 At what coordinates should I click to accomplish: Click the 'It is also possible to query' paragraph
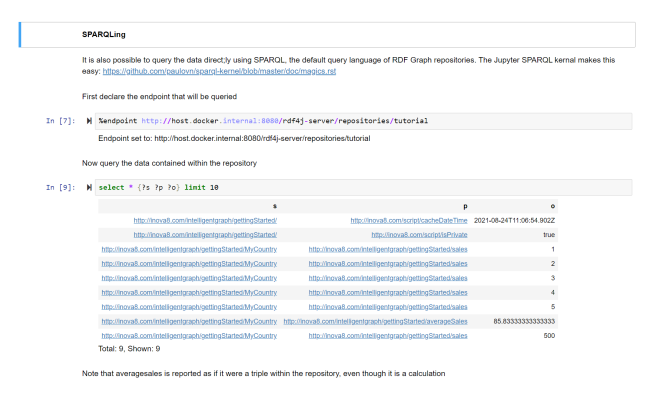click(x=349, y=66)
